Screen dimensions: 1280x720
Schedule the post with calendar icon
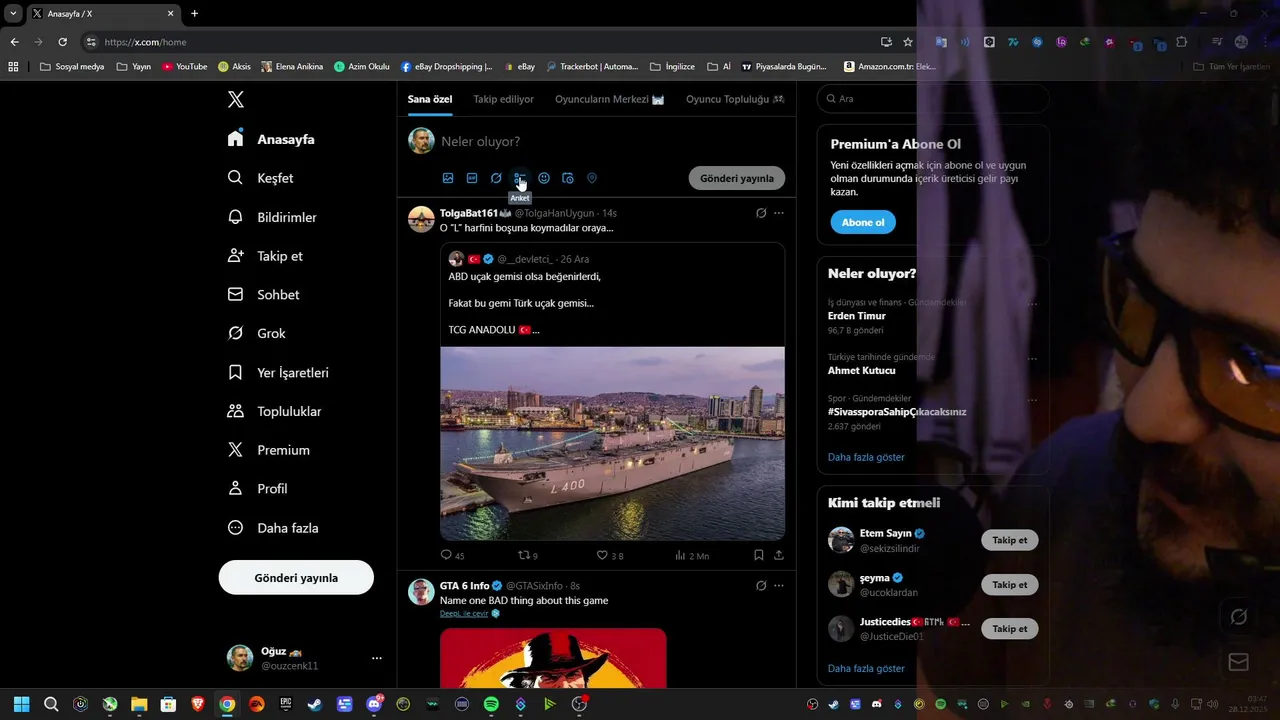(x=568, y=178)
